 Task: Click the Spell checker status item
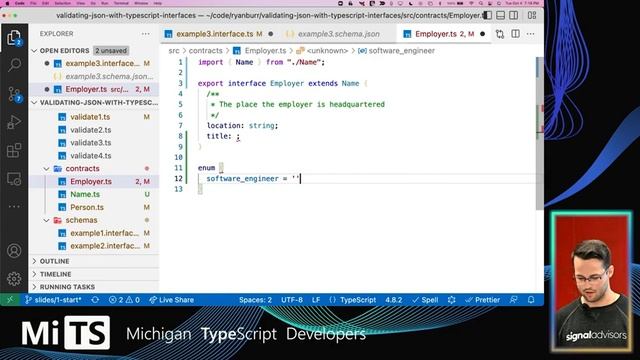(x=425, y=300)
